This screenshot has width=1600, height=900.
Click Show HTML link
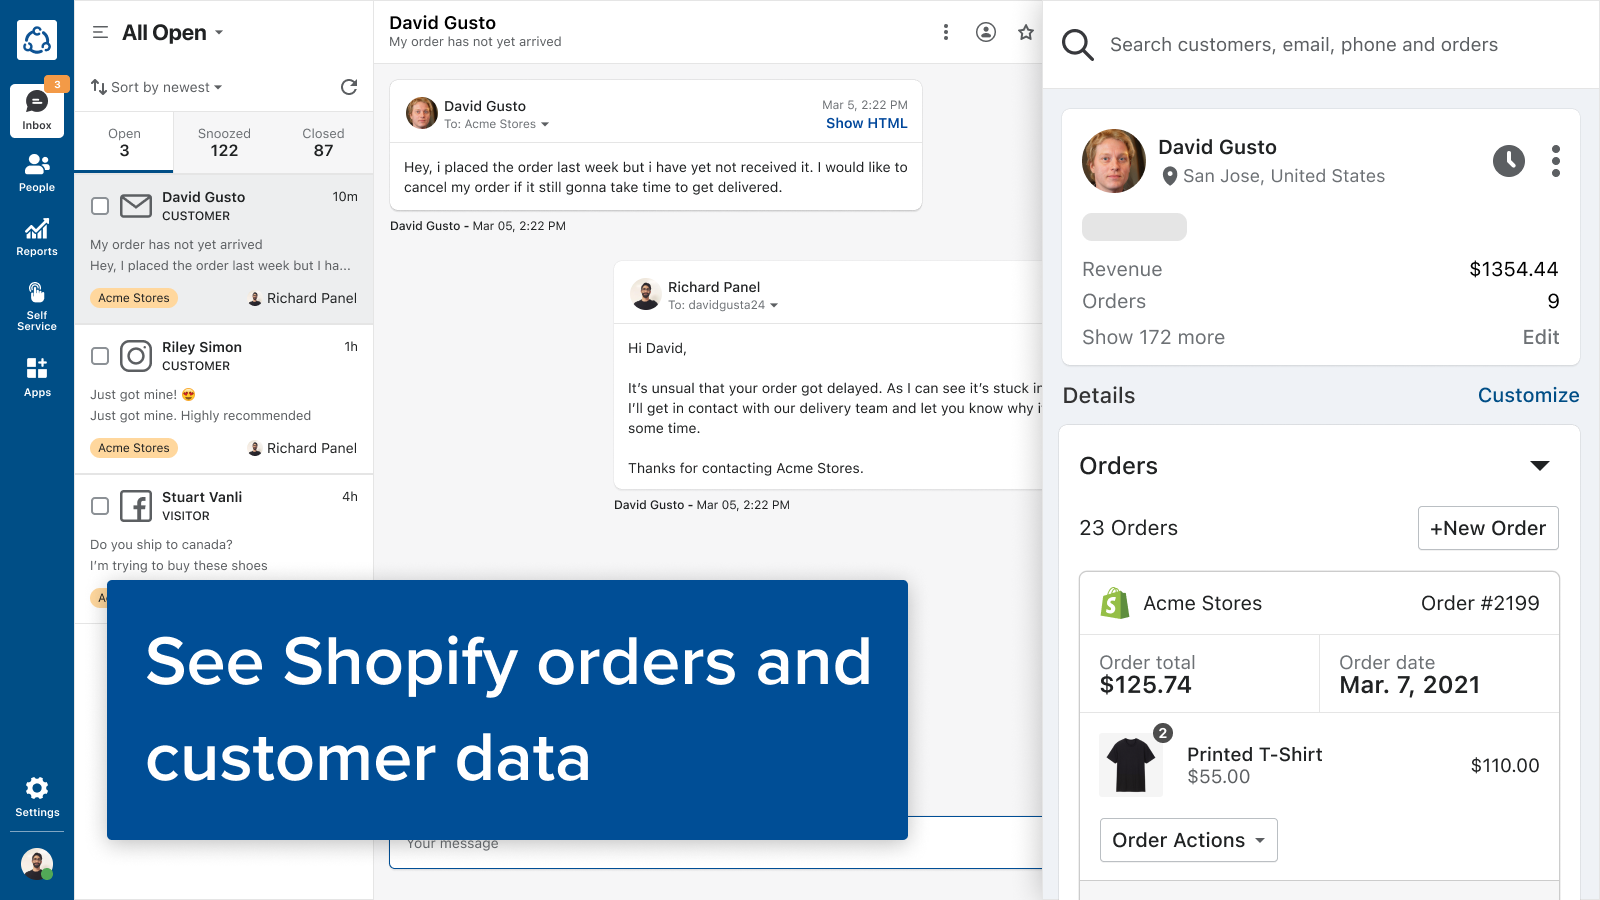pos(867,123)
